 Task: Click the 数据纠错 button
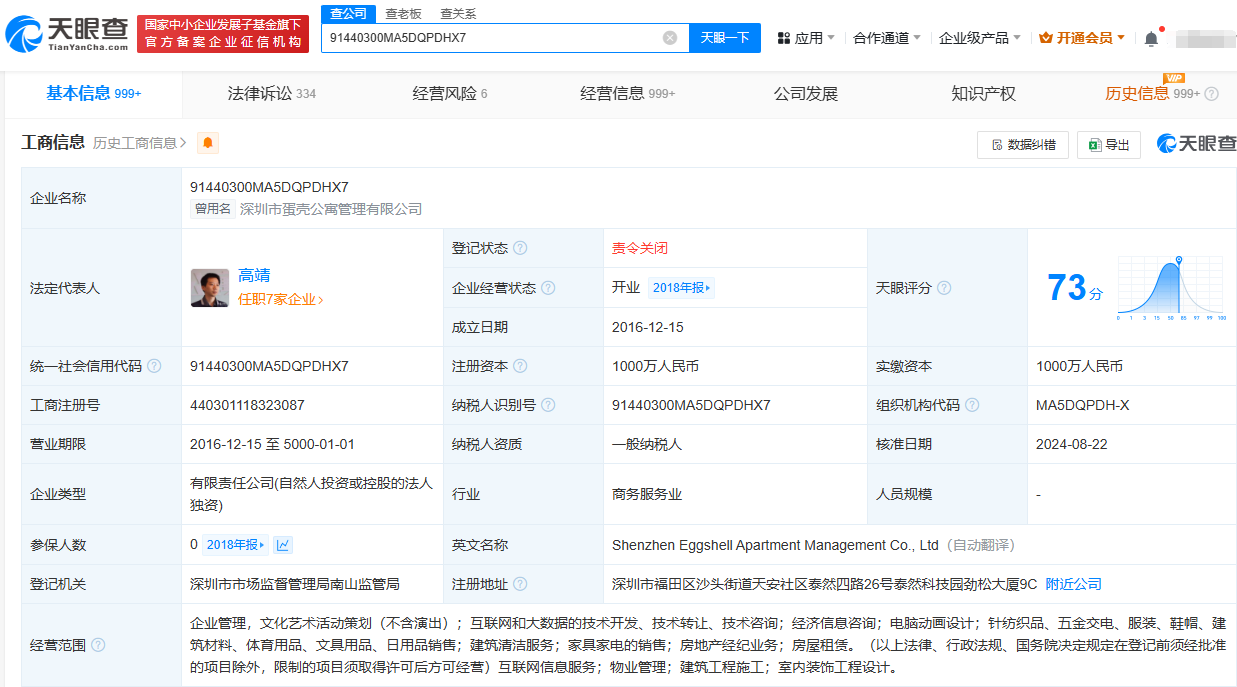(x=1023, y=144)
